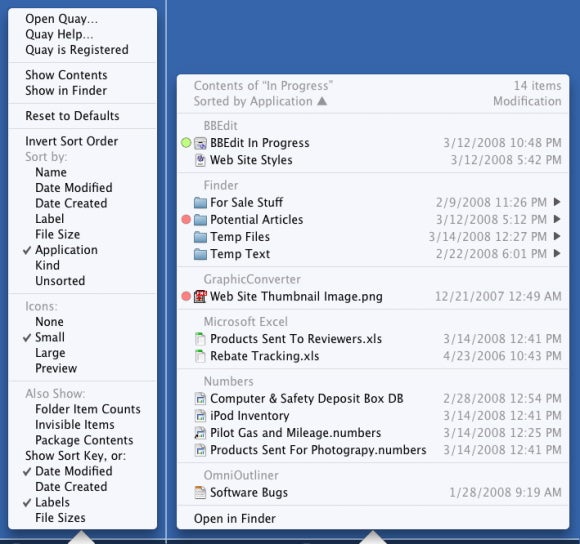Choose Invert Sort Order from the menu
This screenshot has width=580, height=544.
click(72, 141)
